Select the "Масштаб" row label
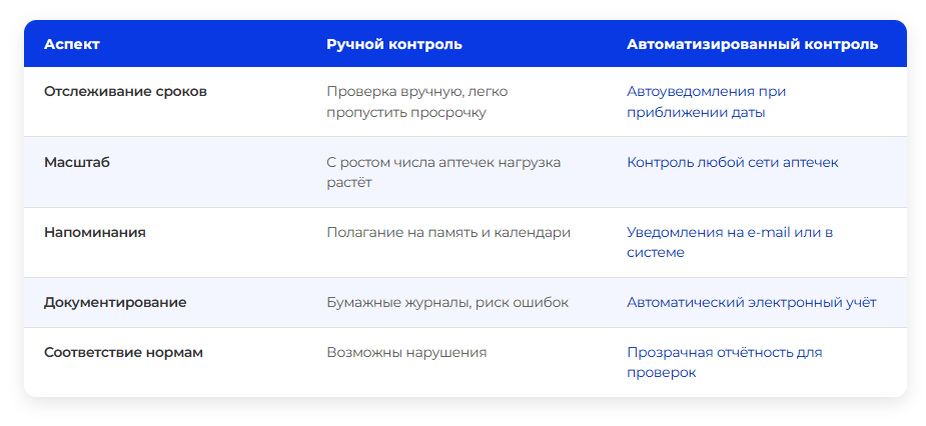This screenshot has height=426, width=926. 77,162
